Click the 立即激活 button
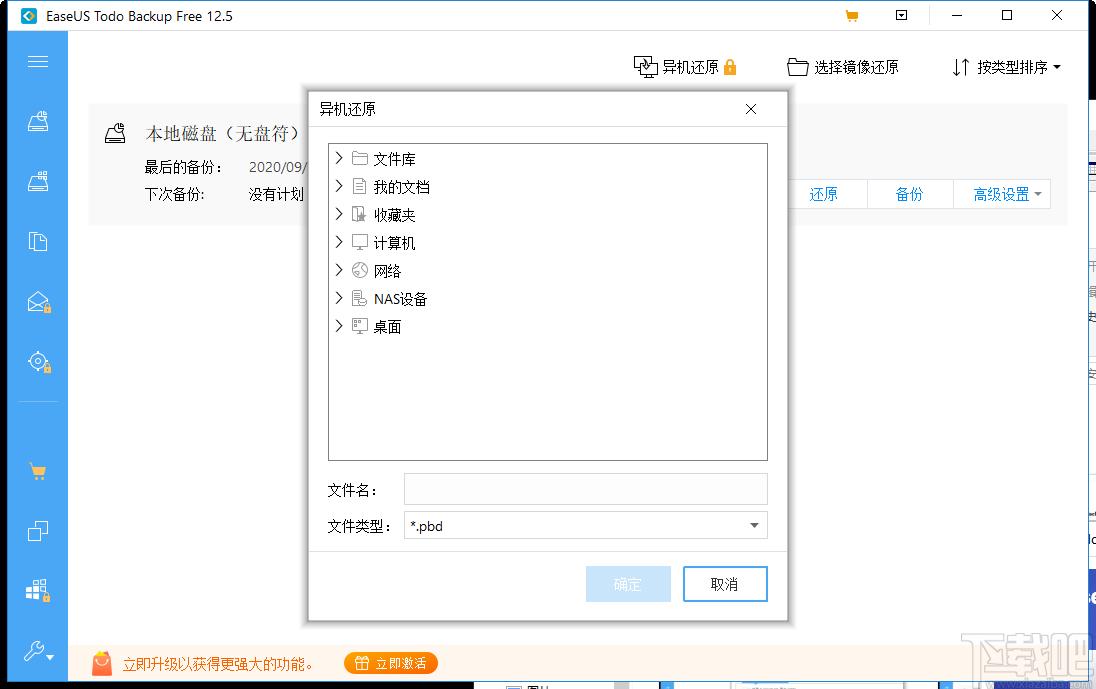This screenshot has height=689, width=1096. click(391, 663)
